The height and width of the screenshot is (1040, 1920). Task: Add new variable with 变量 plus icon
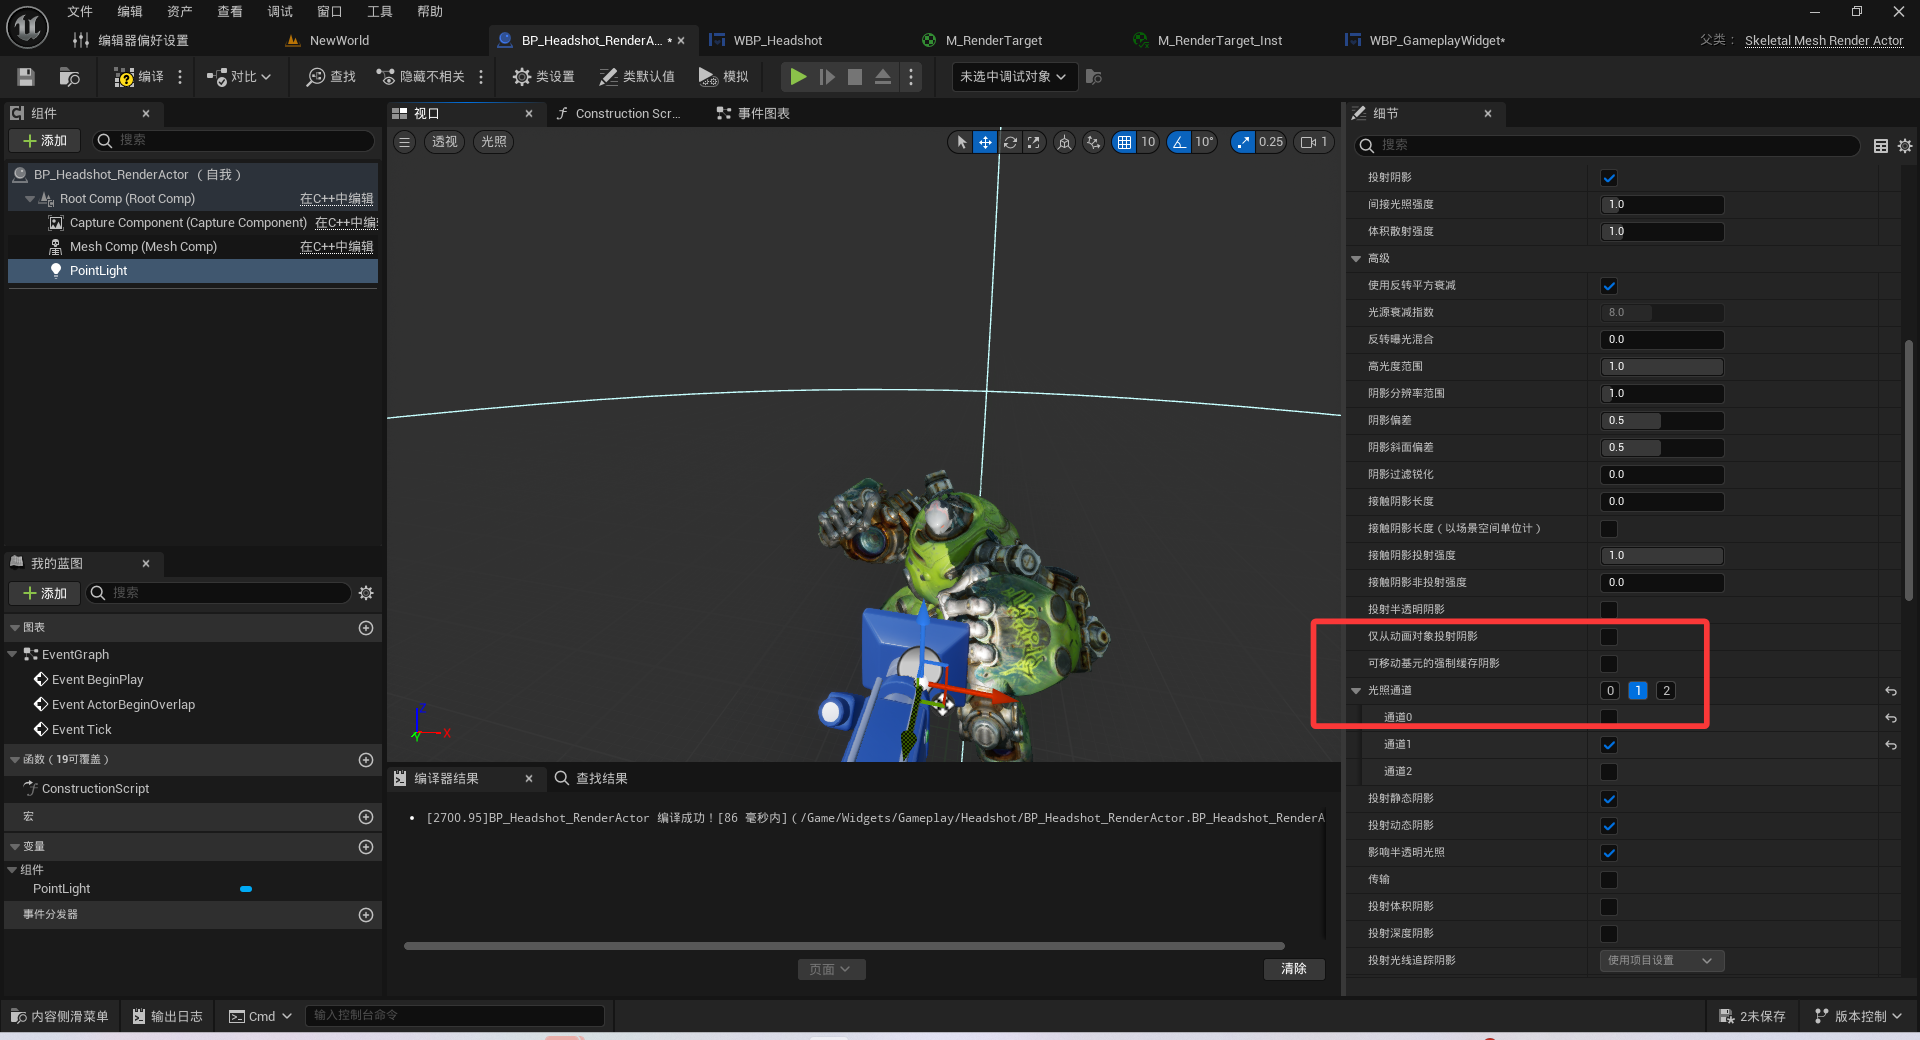[366, 847]
